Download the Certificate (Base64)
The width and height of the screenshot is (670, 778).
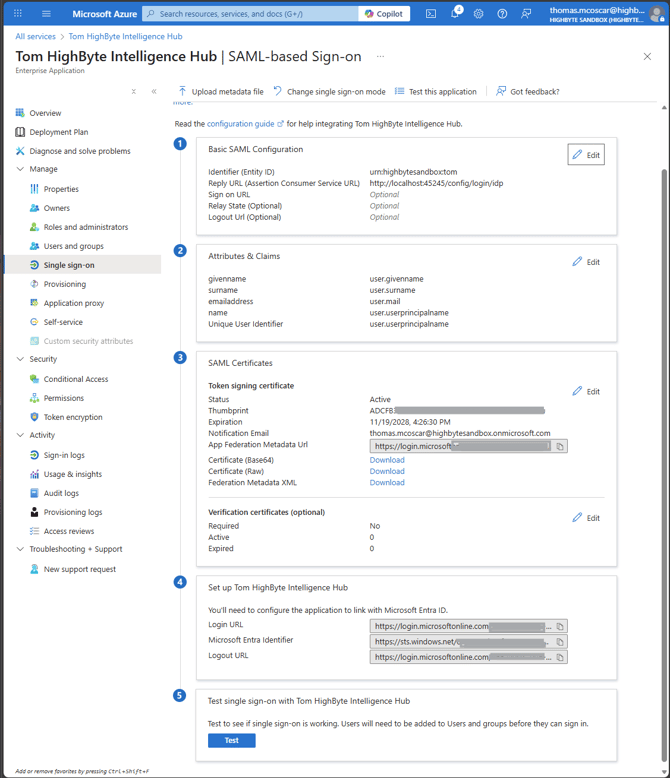tap(387, 460)
